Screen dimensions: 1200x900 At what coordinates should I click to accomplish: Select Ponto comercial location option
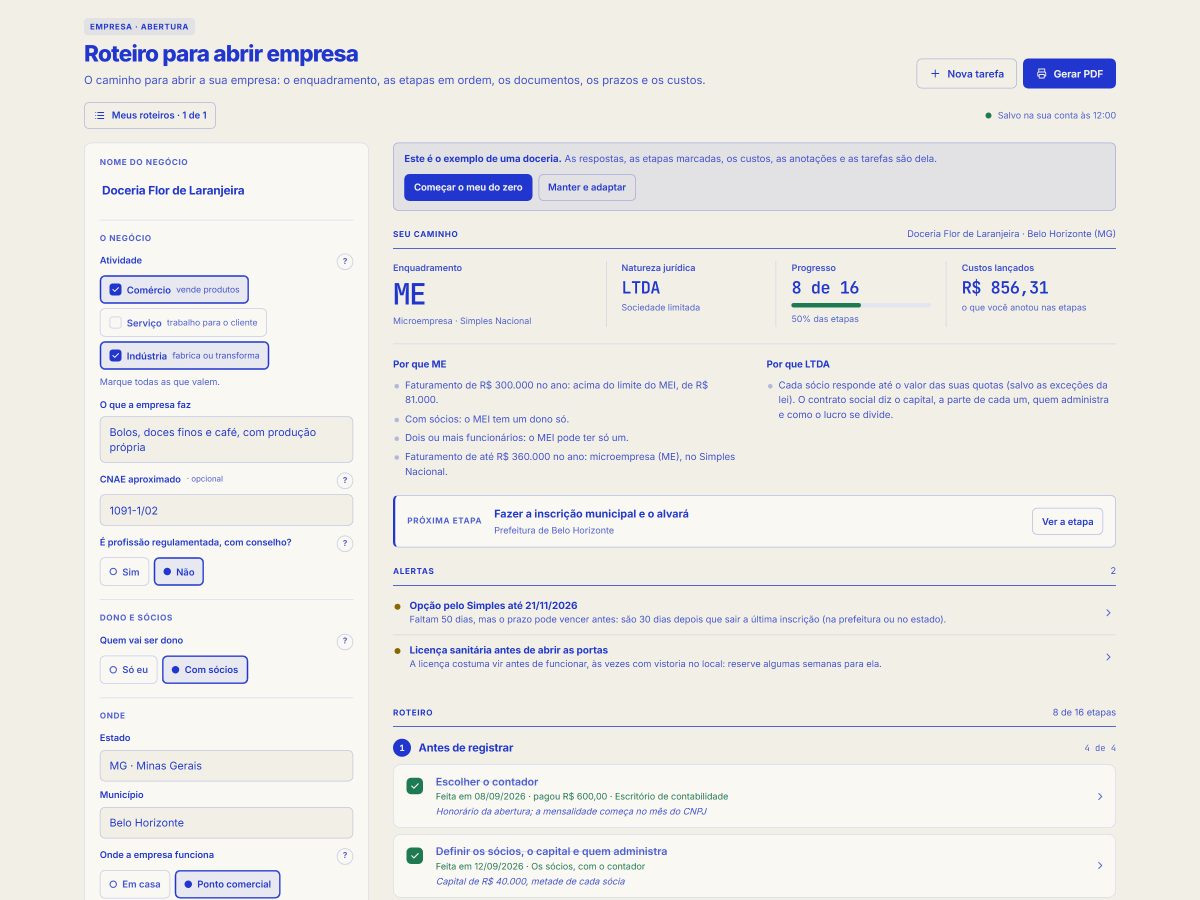pyautogui.click(x=228, y=885)
